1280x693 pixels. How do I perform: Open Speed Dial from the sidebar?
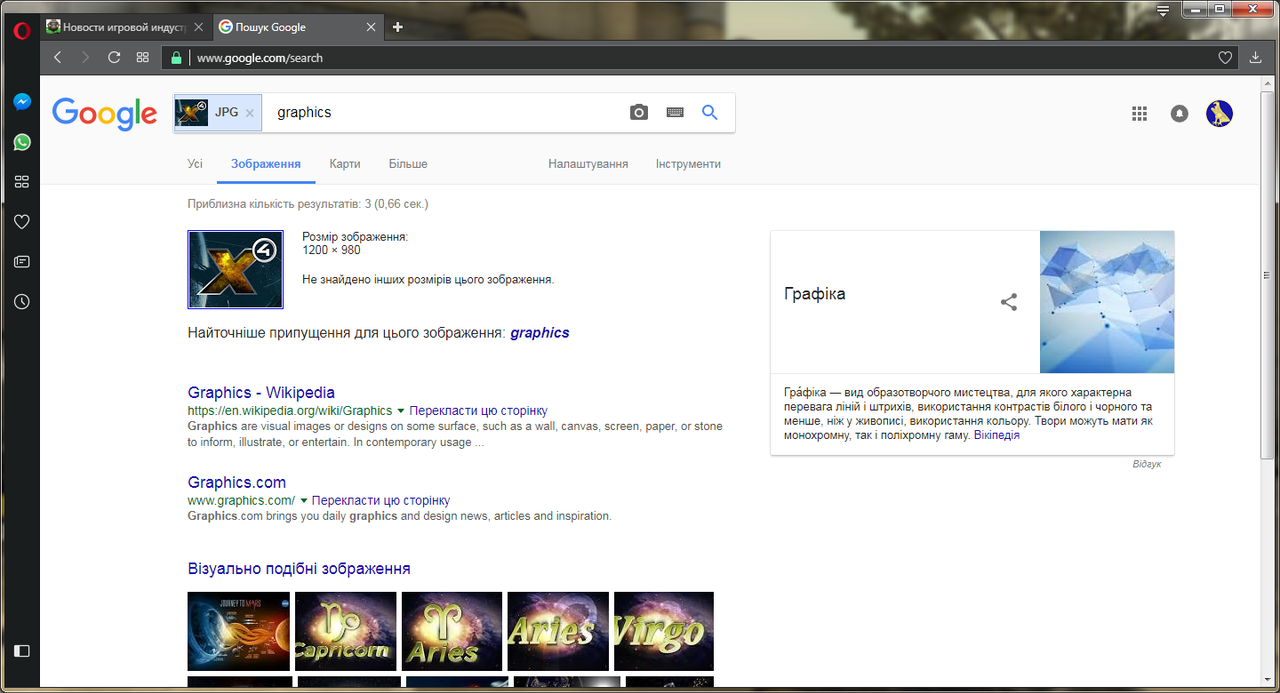pyautogui.click(x=21, y=182)
